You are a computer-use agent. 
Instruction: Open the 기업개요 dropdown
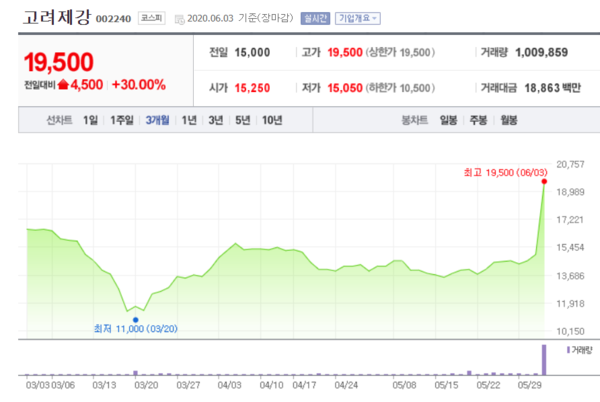click(x=358, y=18)
